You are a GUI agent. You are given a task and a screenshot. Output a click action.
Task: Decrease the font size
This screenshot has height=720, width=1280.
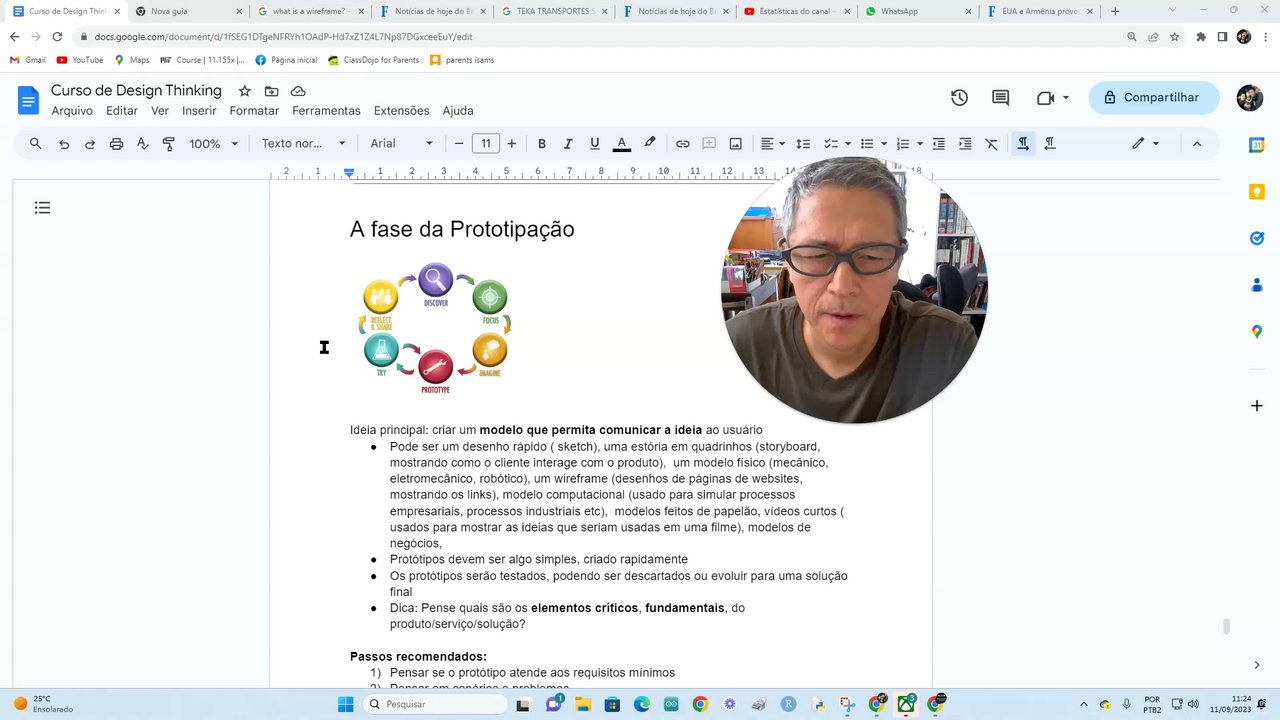coord(459,144)
